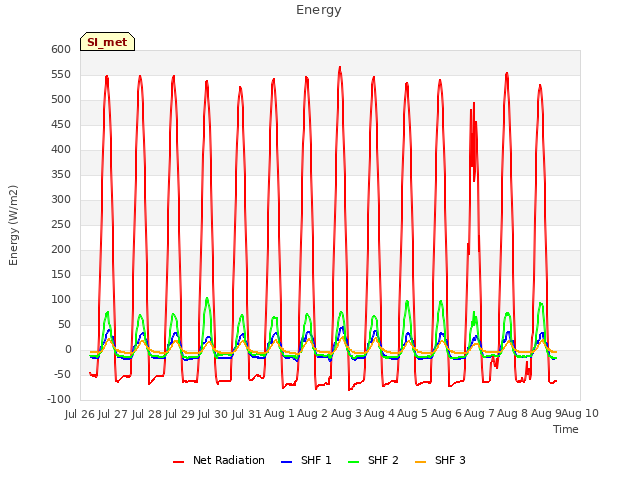Click the Energy chart title
Screen dimensions: 640x480
click(319, 10)
